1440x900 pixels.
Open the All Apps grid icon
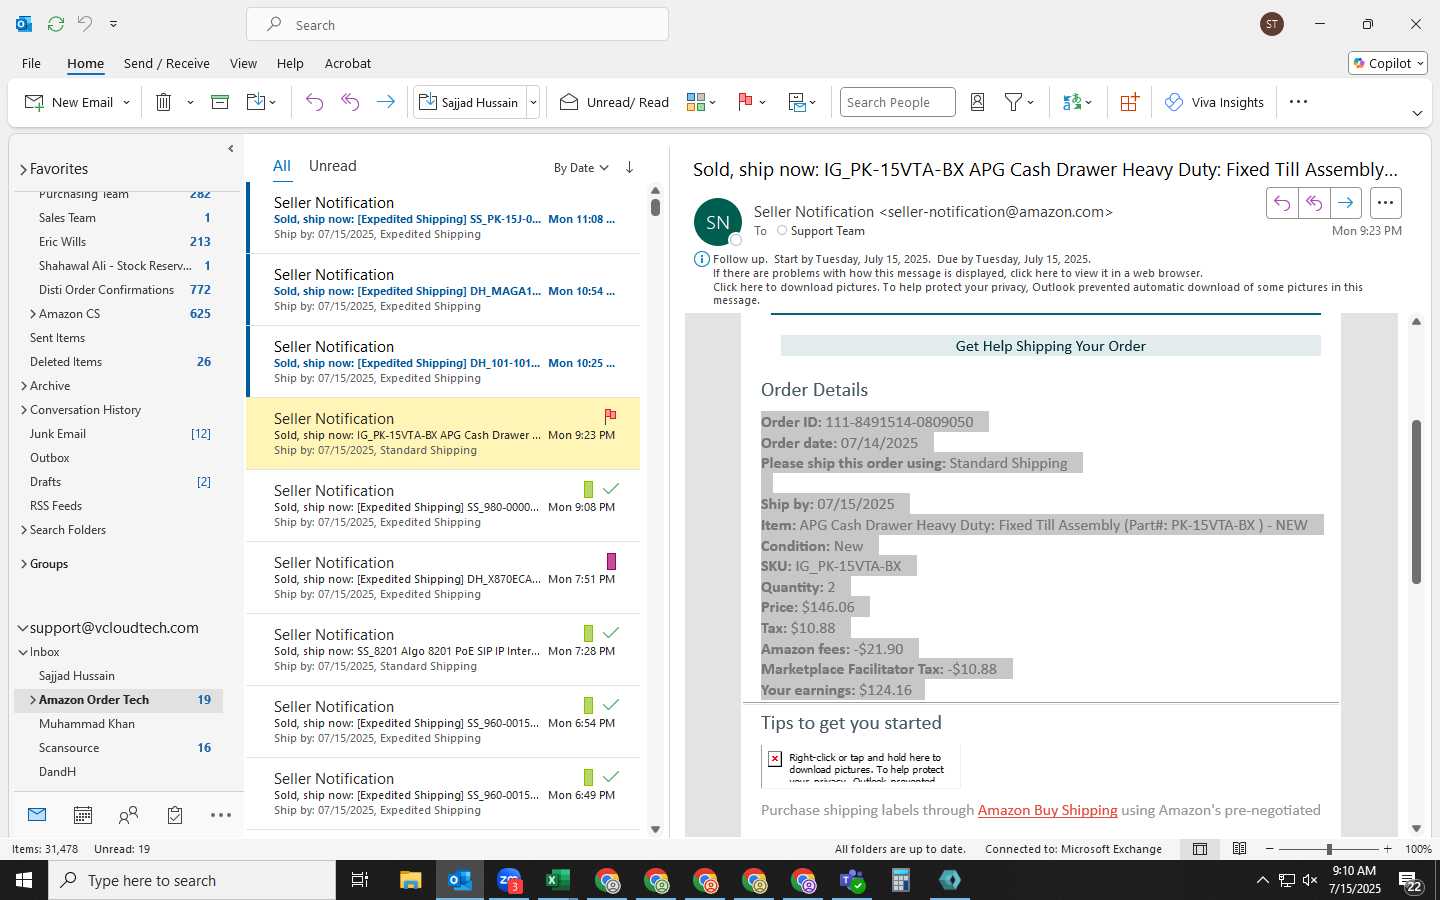1129,102
